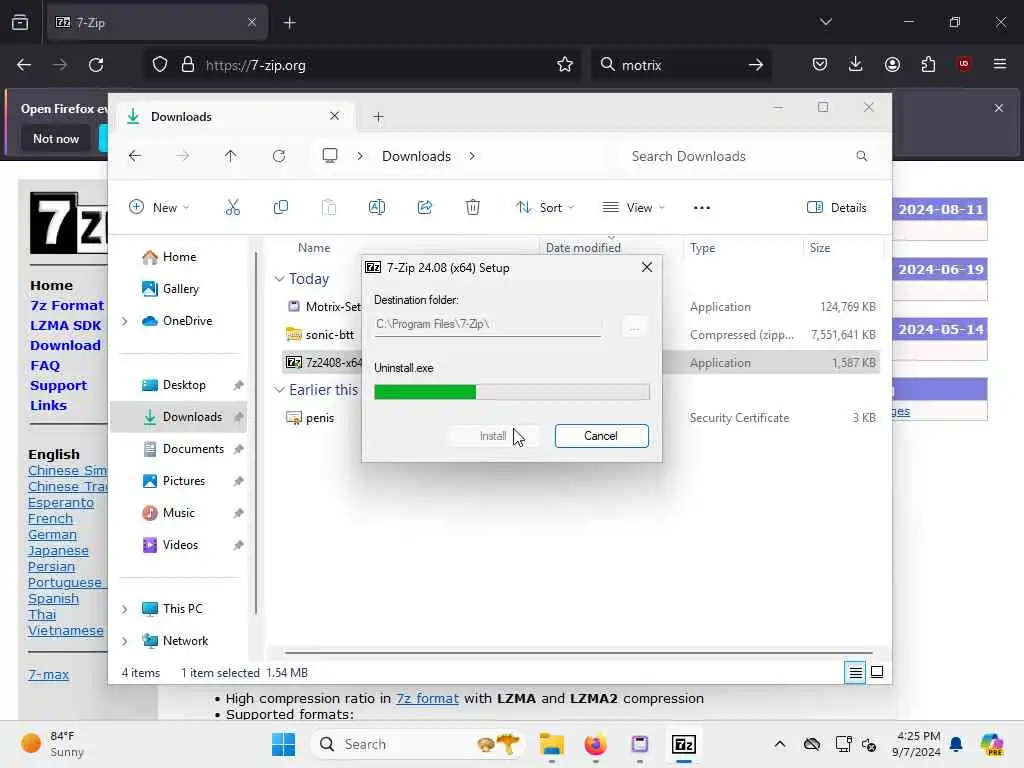The image size is (1024, 768).
Task: Switch to large thumbnails view in Explorer status bar
Action: pos(877,672)
